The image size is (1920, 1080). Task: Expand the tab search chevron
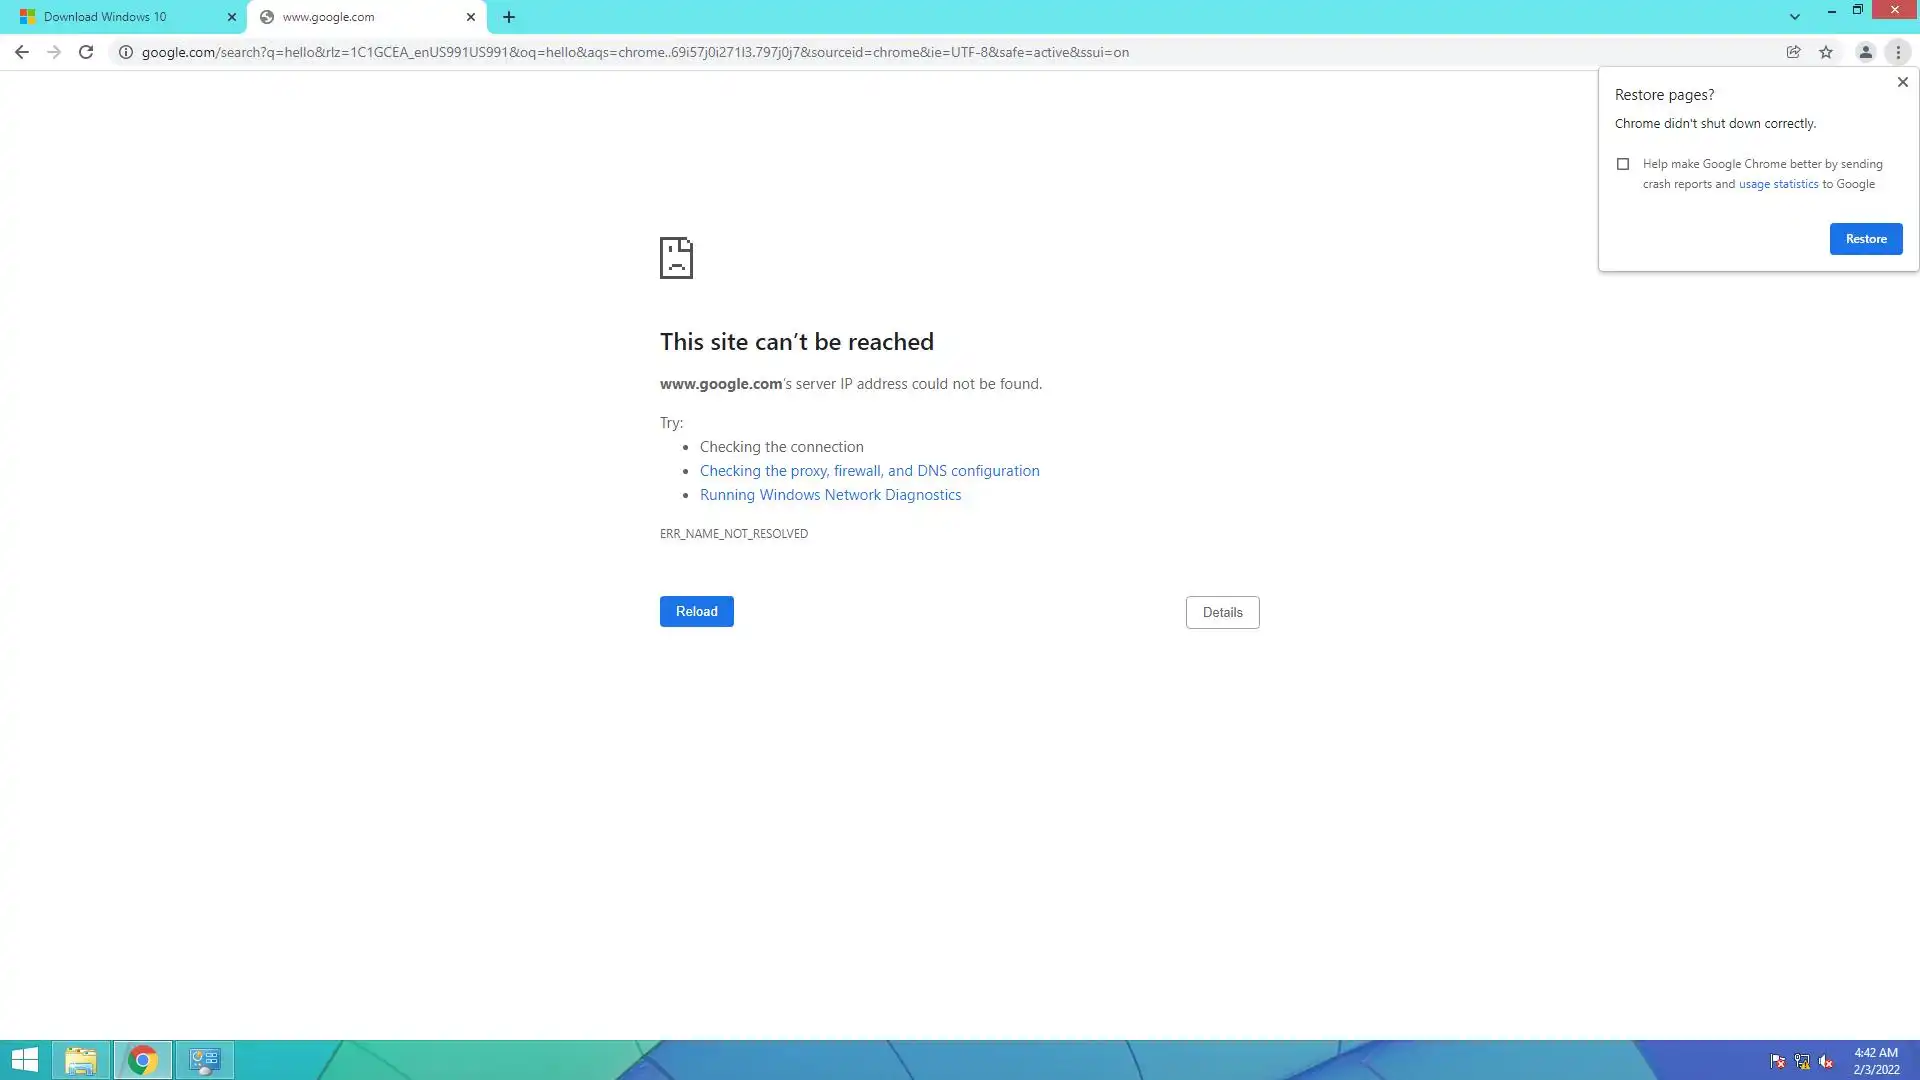[1795, 17]
